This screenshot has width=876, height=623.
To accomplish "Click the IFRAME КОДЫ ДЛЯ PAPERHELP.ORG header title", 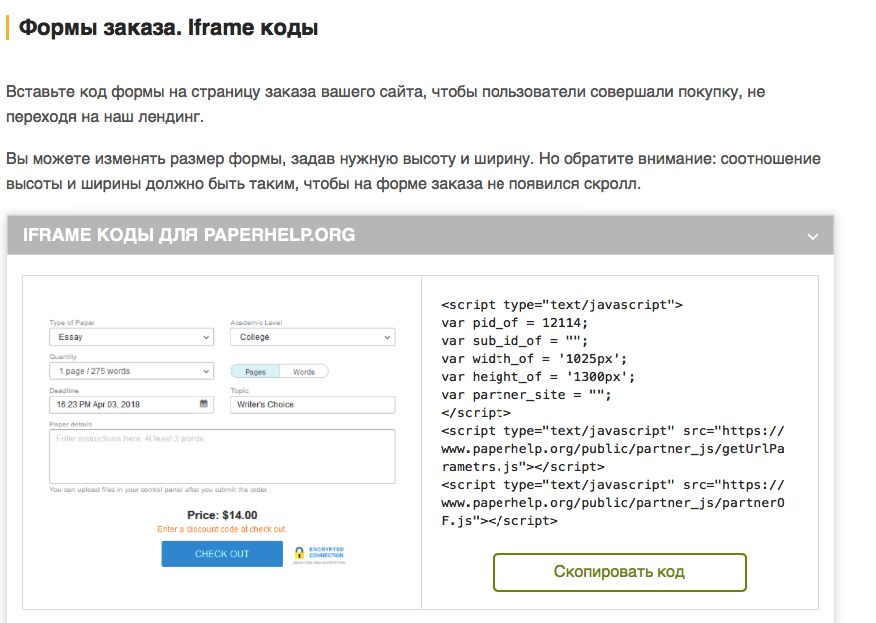I will (x=189, y=235).
